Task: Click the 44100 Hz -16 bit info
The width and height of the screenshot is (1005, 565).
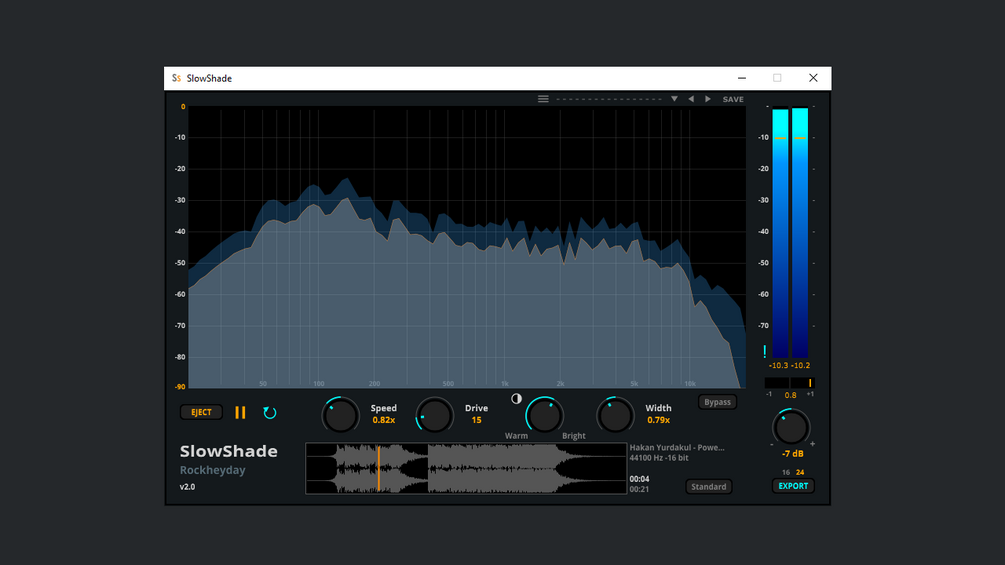Action: [x=659, y=457]
